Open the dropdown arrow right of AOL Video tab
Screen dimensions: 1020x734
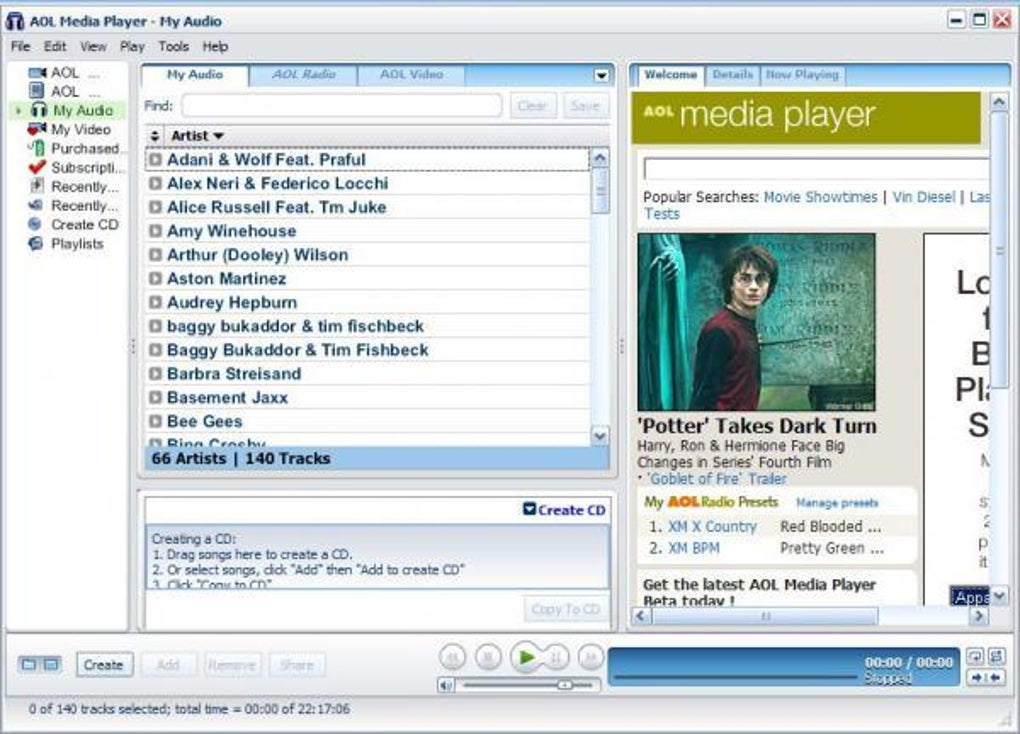(x=602, y=76)
